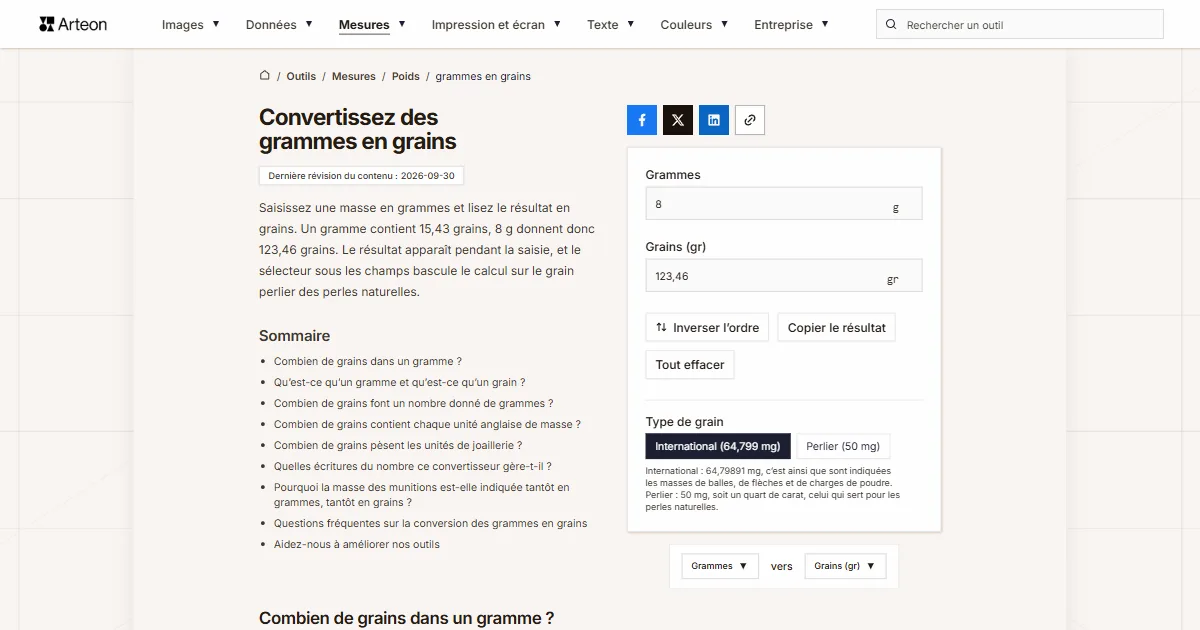Click the Dernière révision du contenu date badge
The height and width of the screenshot is (630, 1200).
361,175
